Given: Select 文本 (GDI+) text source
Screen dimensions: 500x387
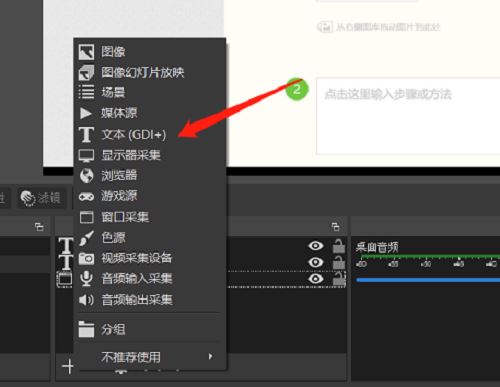Looking at the screenshot, I should (x=150, y=135).
